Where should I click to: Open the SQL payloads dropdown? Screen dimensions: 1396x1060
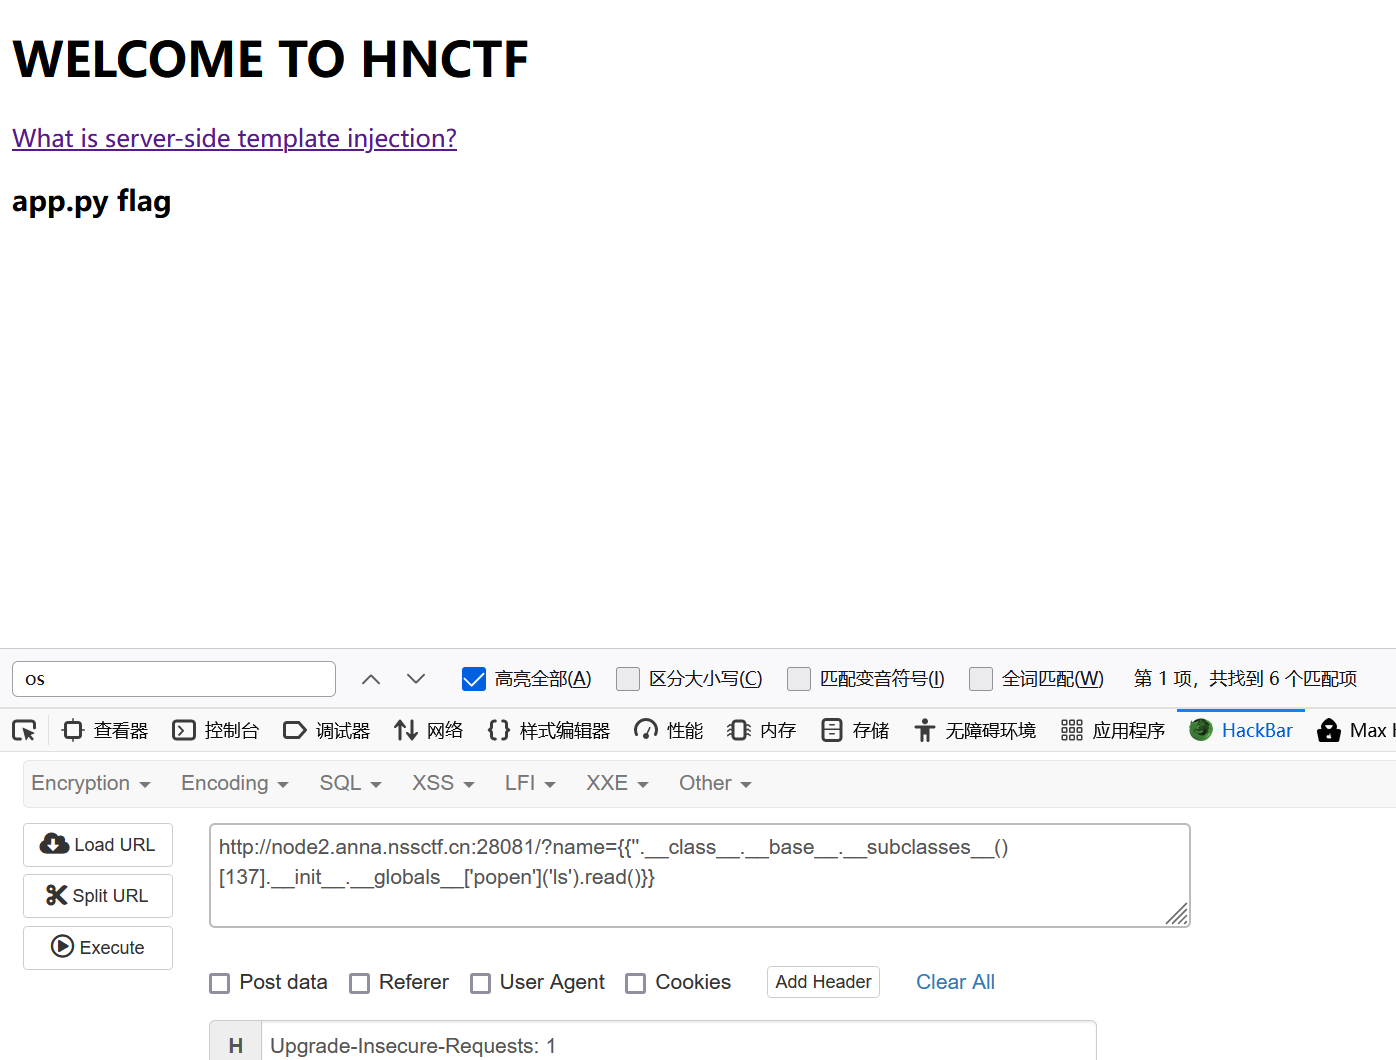(350, 783)
